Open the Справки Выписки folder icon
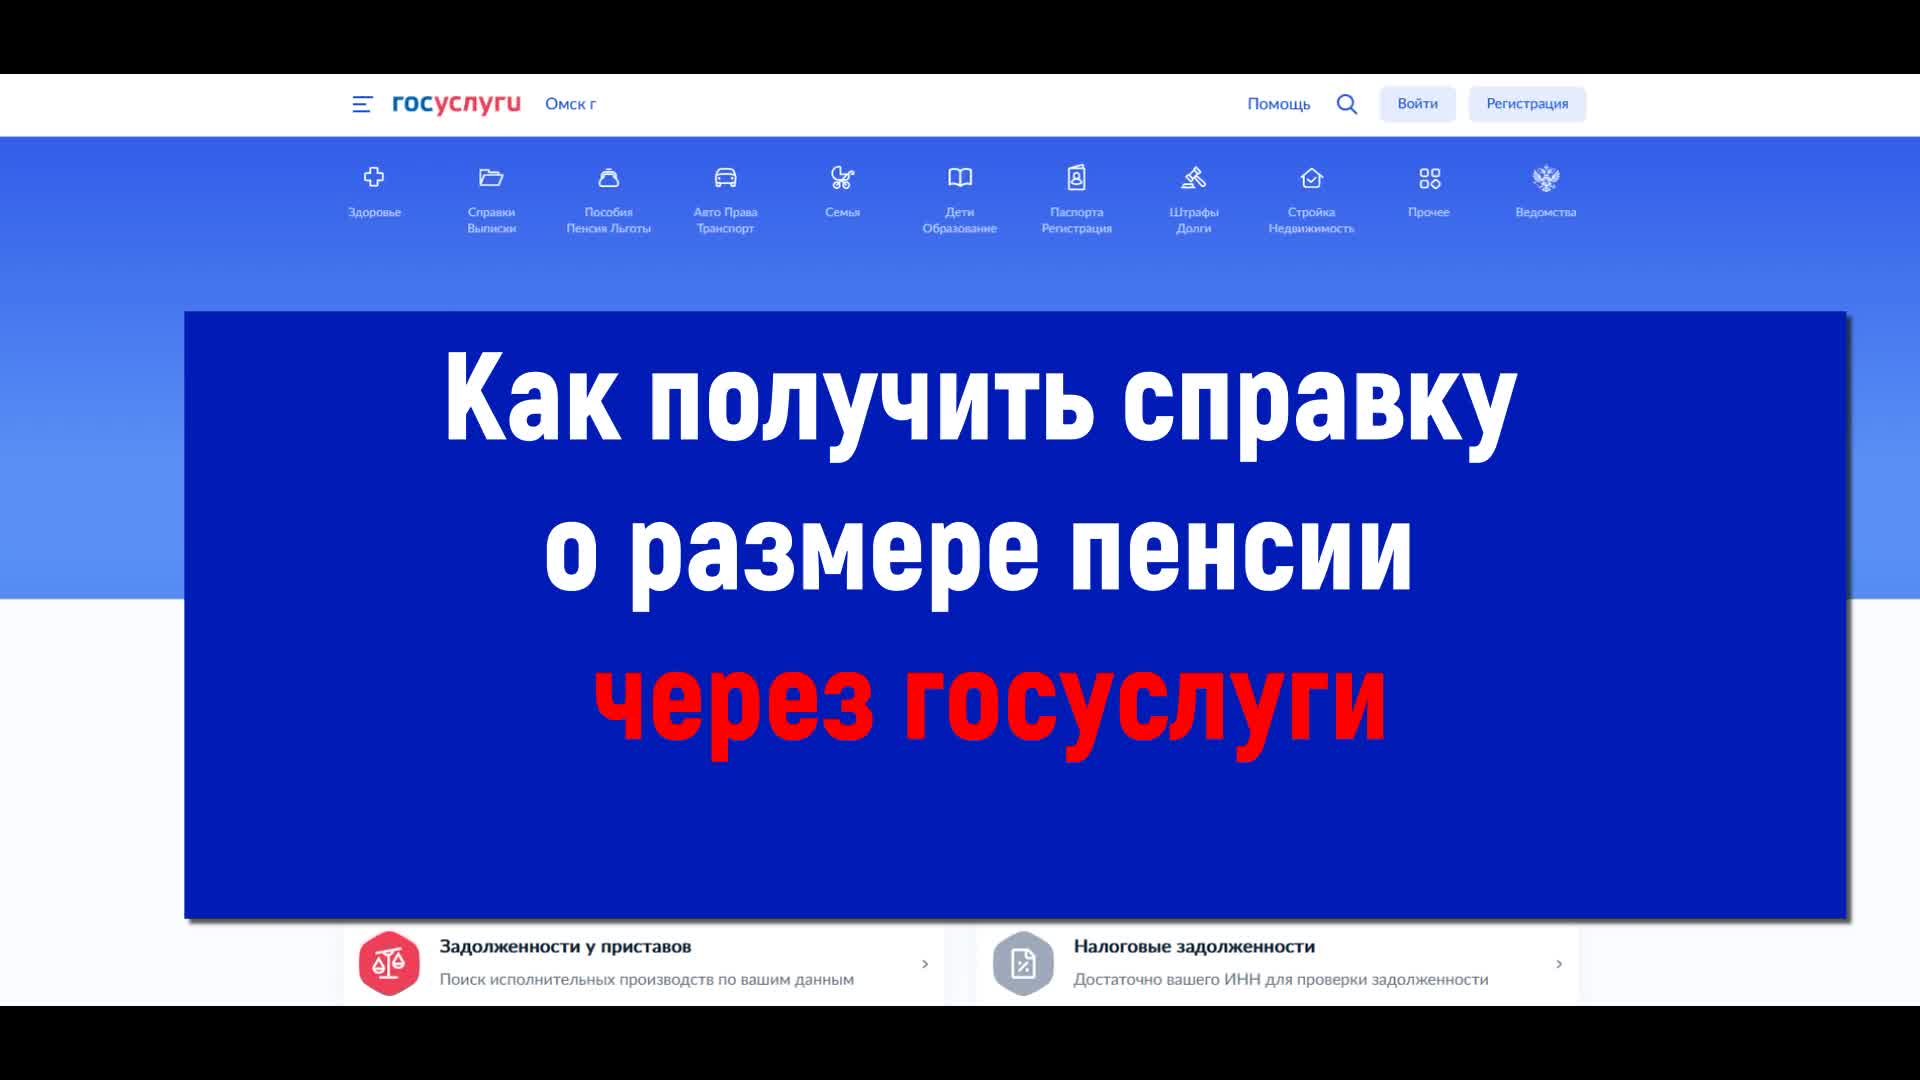Screen dimensions: 1920x1080 pos(491,178)
